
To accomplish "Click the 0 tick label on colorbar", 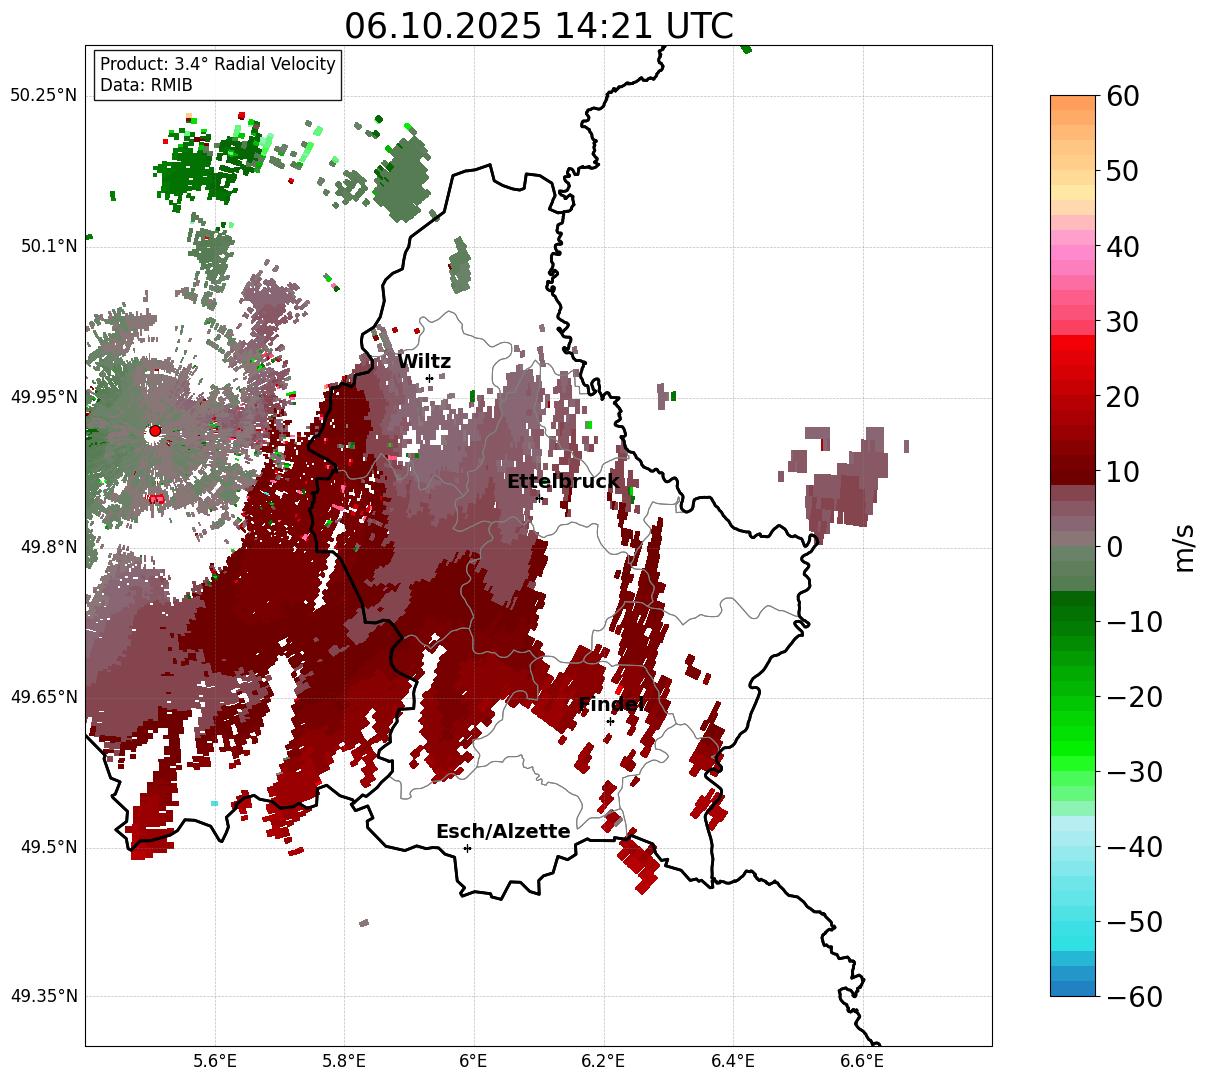I will [1114, 547].
